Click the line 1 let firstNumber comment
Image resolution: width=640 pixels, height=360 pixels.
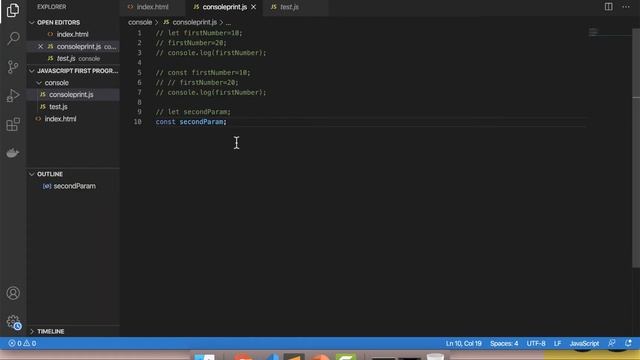tap(199, 33)
